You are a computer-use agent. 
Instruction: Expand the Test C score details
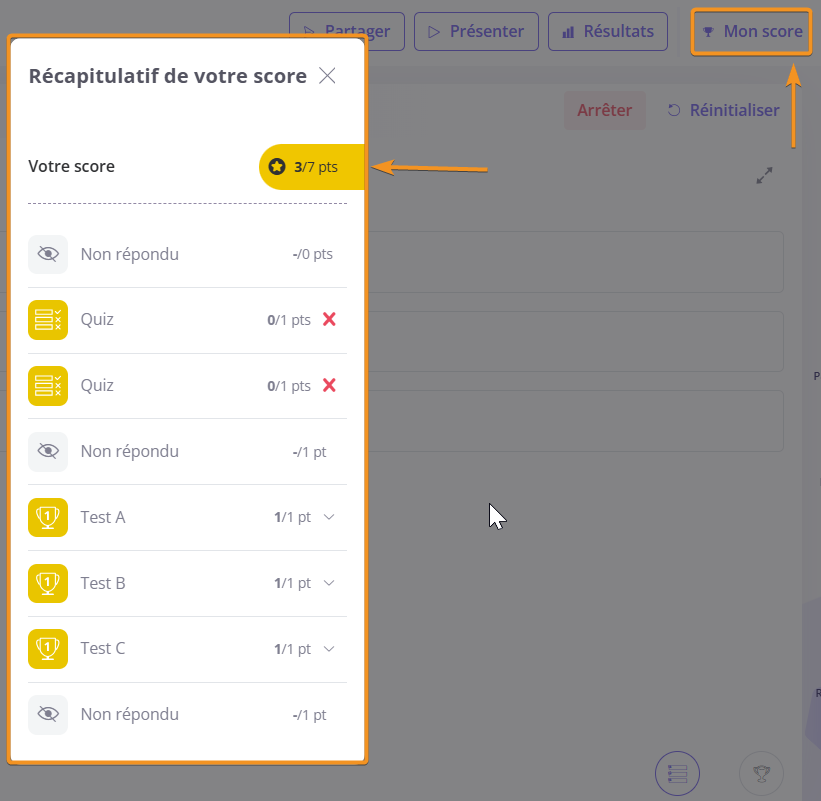(x=330, y=648)
